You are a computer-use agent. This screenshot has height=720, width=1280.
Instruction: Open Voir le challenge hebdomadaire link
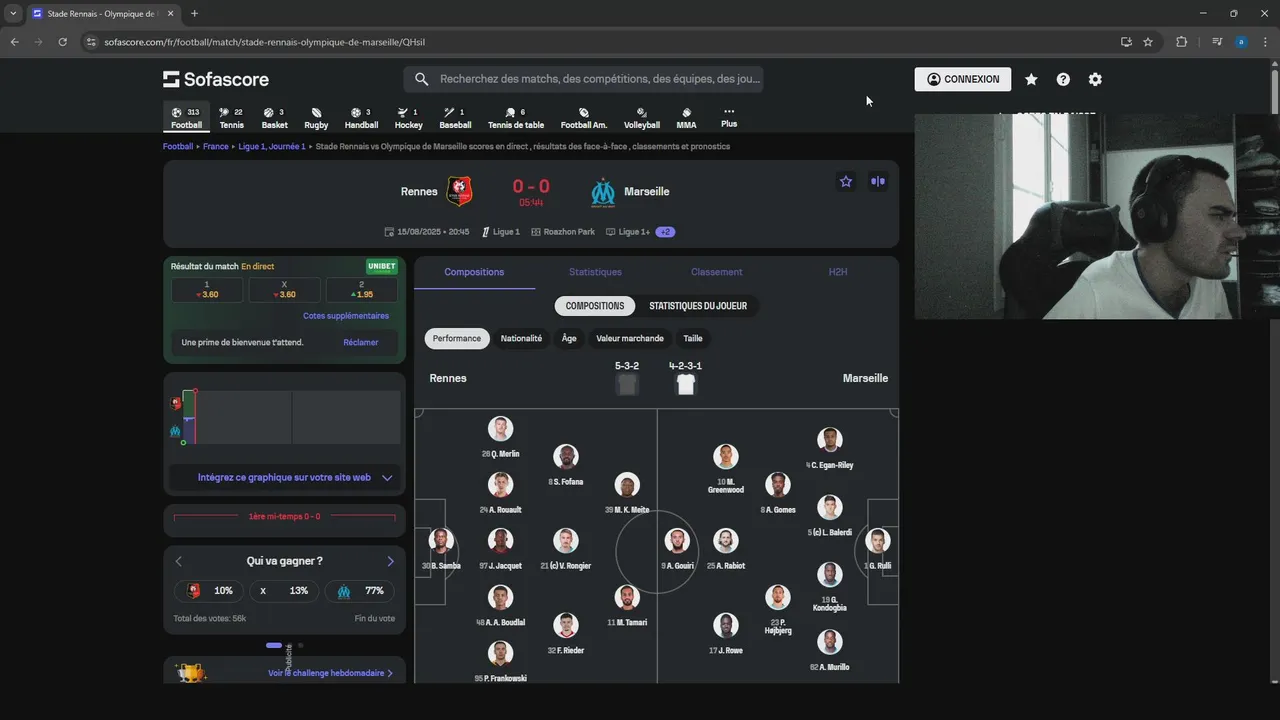tap(330, 673)
